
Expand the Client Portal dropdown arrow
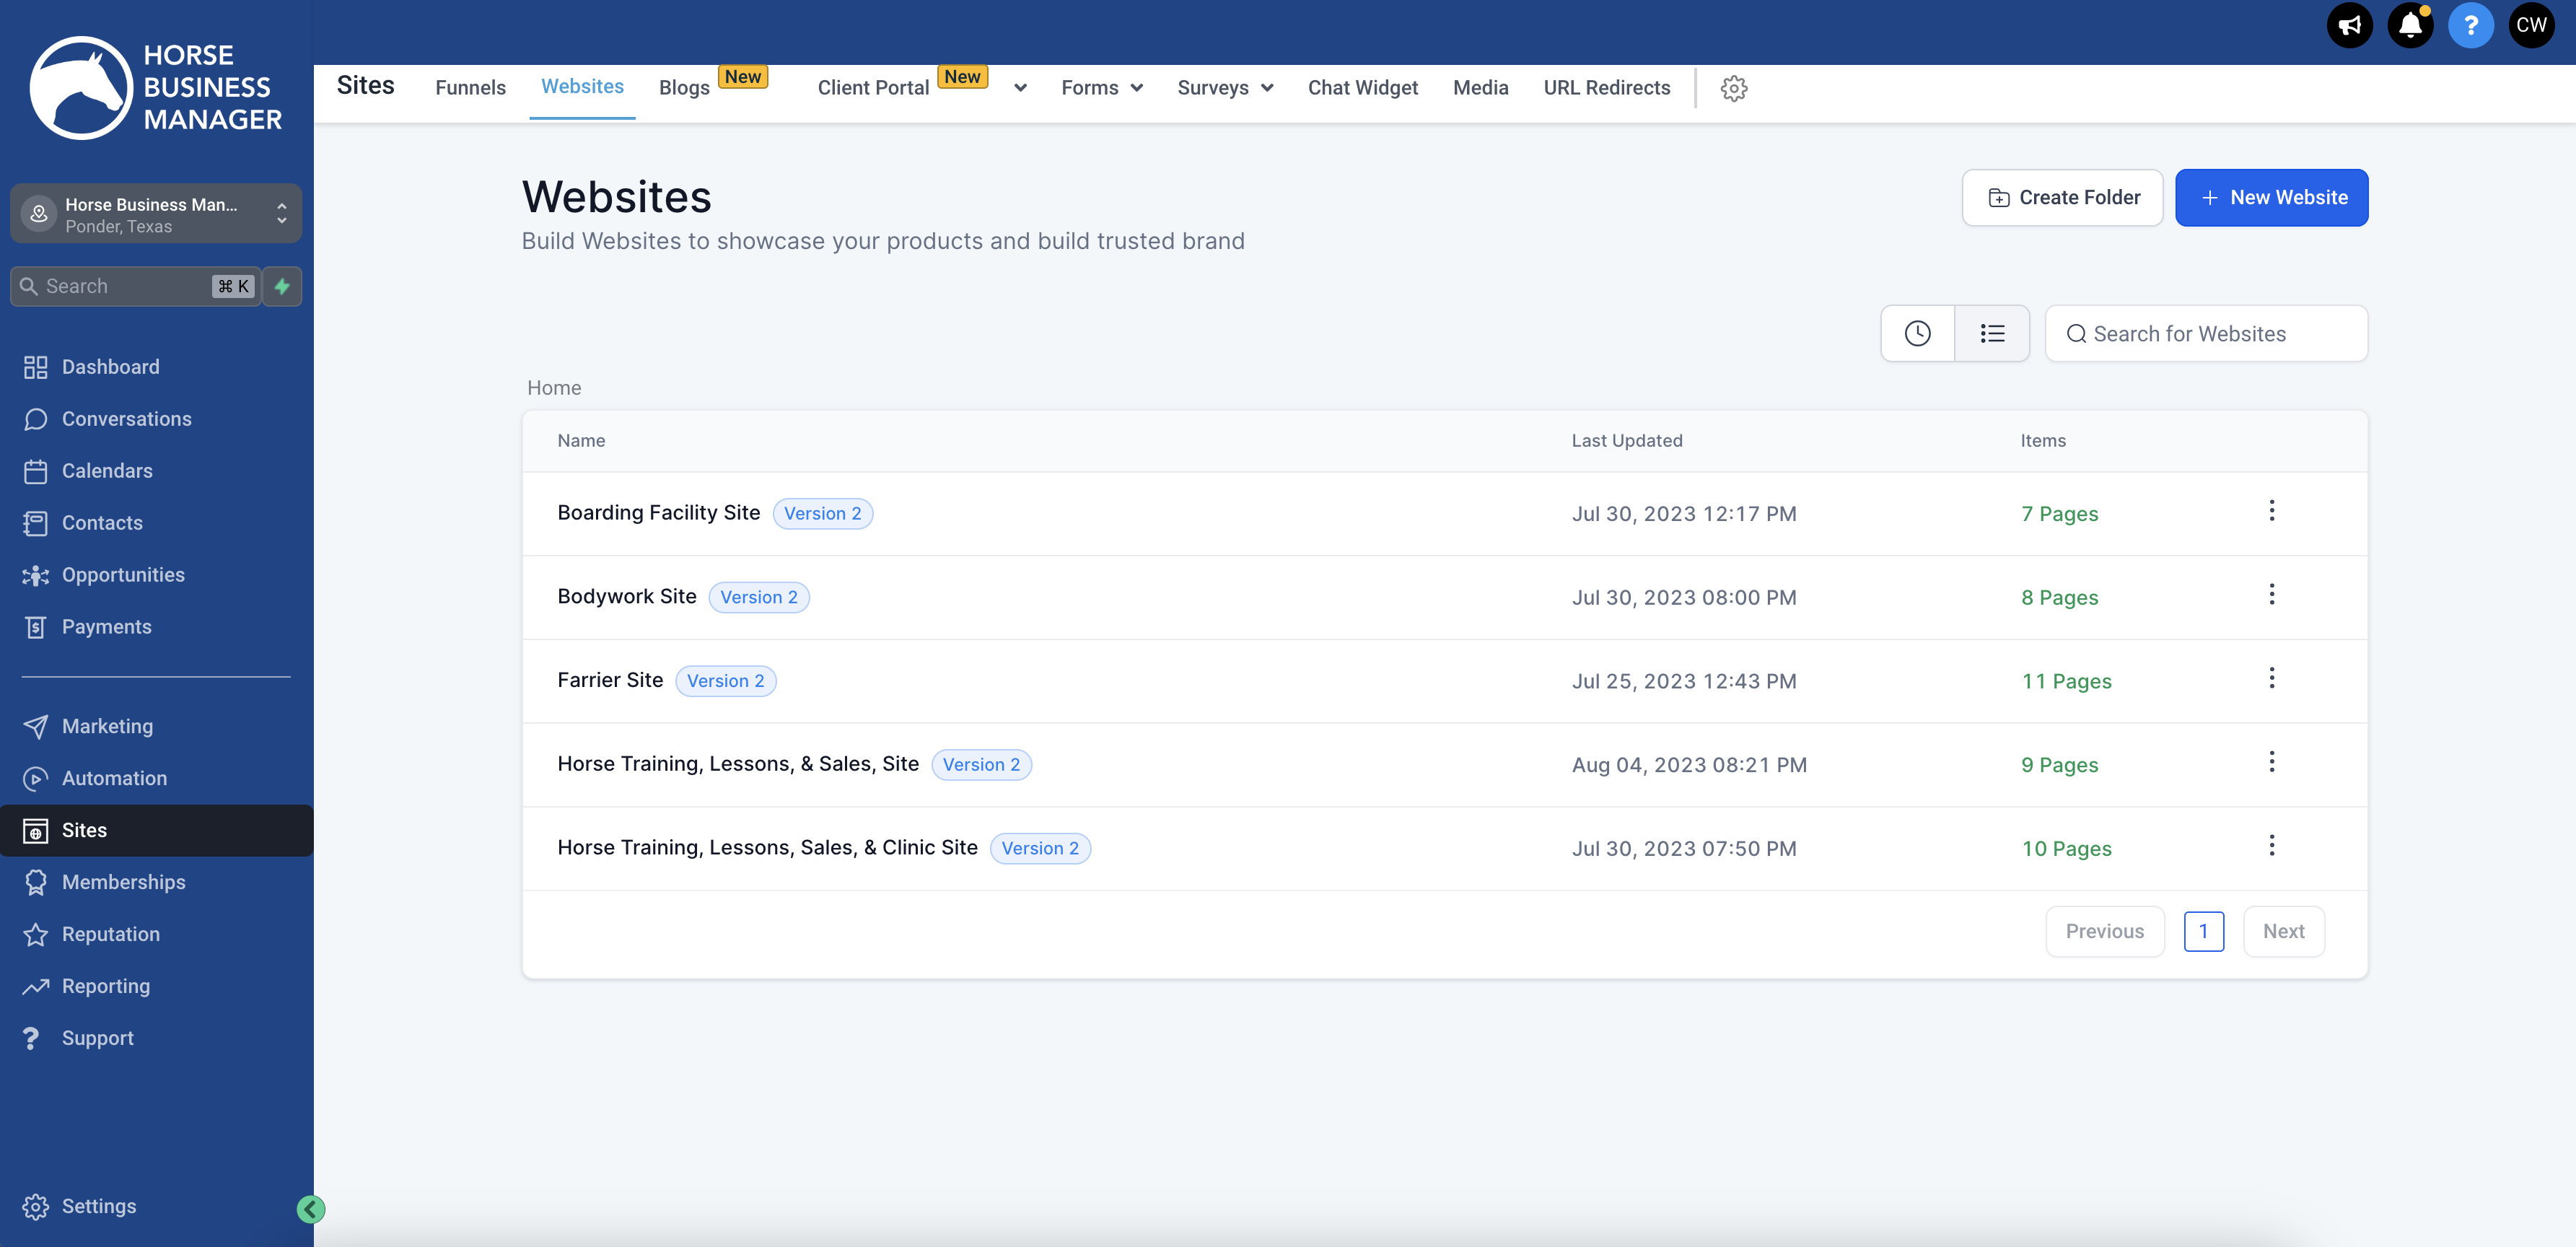(x=1020, y=88)
